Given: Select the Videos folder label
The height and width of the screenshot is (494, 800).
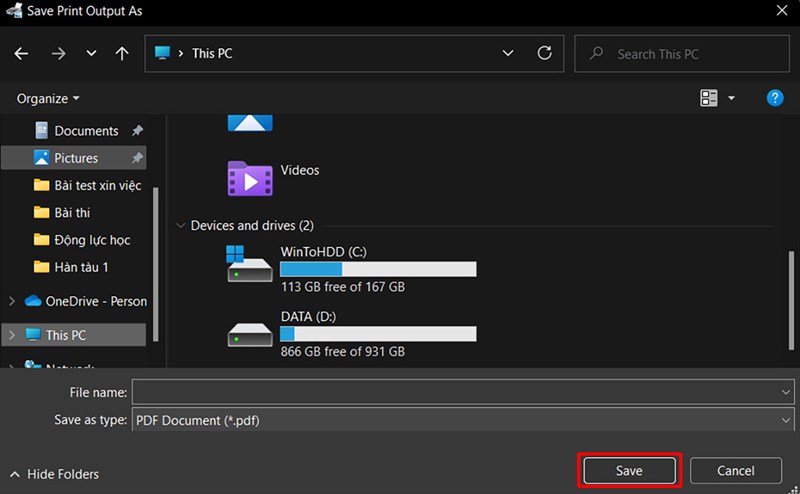Looking at the screenshot, I should [300, 170].
